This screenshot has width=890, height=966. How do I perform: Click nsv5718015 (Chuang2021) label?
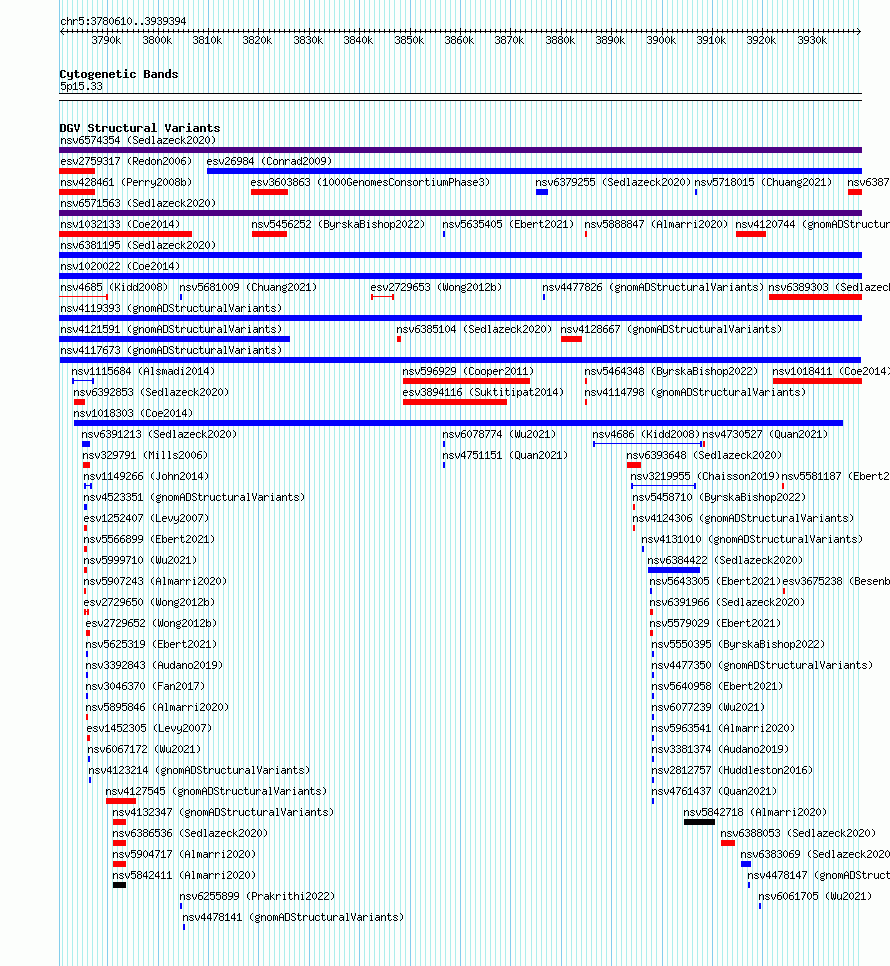[x=763, y=182]
